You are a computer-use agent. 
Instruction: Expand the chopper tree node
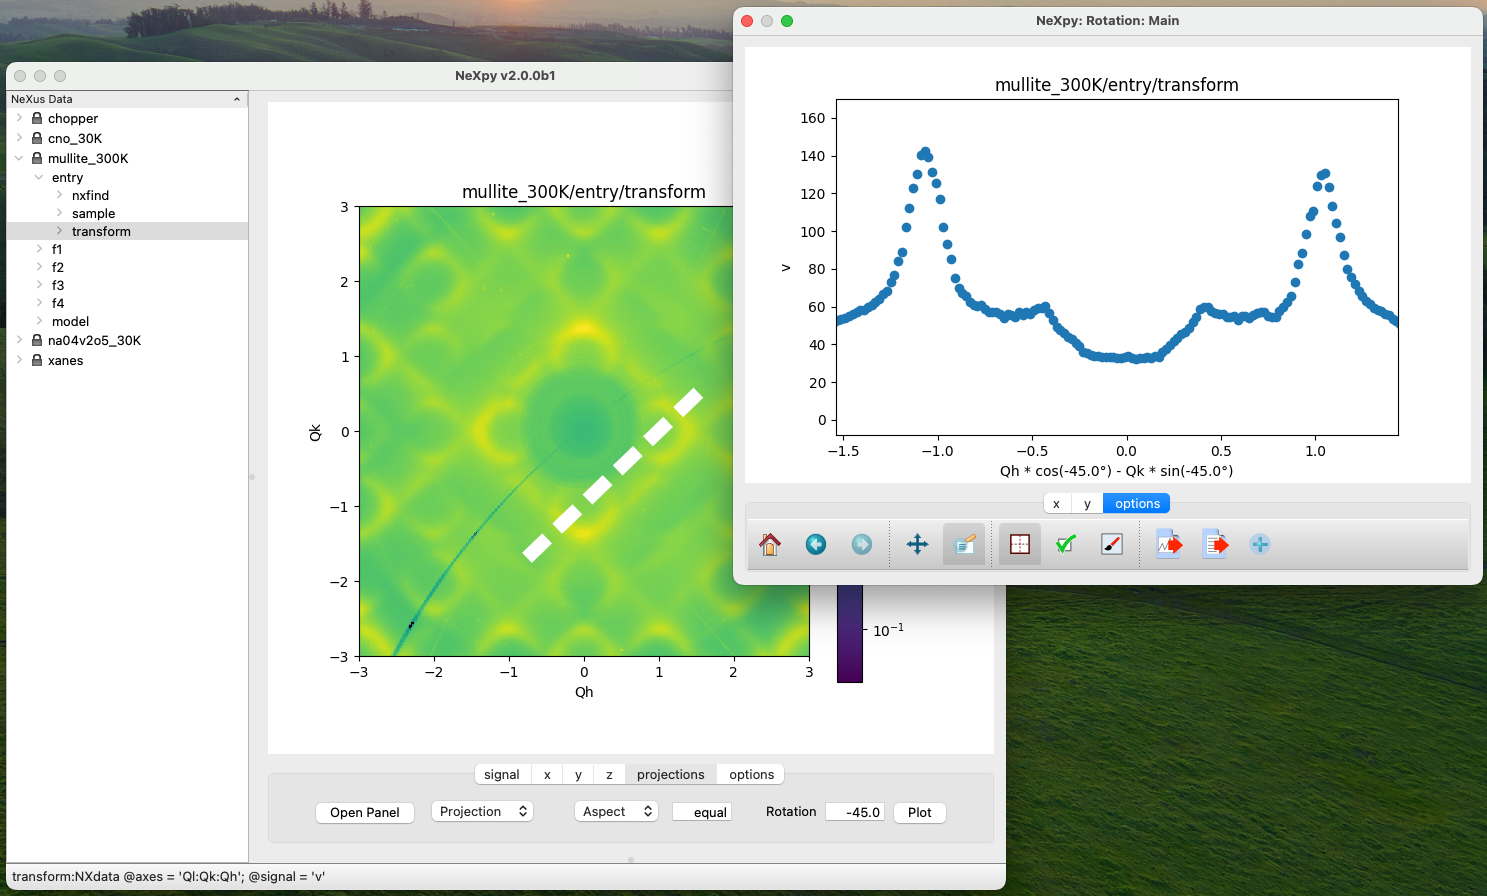19,118
